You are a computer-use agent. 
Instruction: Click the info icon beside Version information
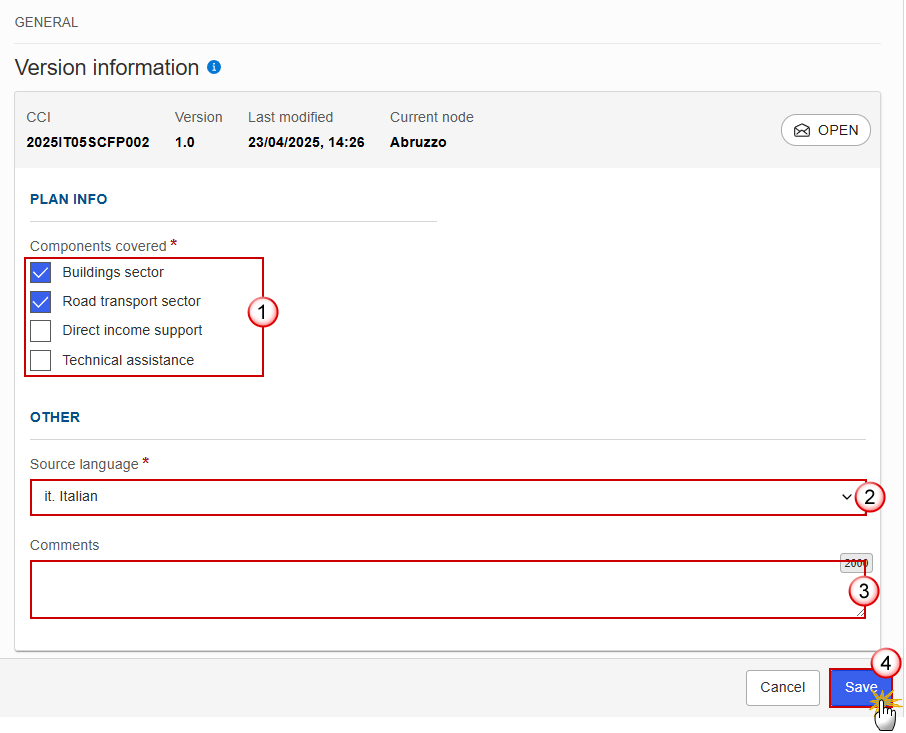pos(214,68)
